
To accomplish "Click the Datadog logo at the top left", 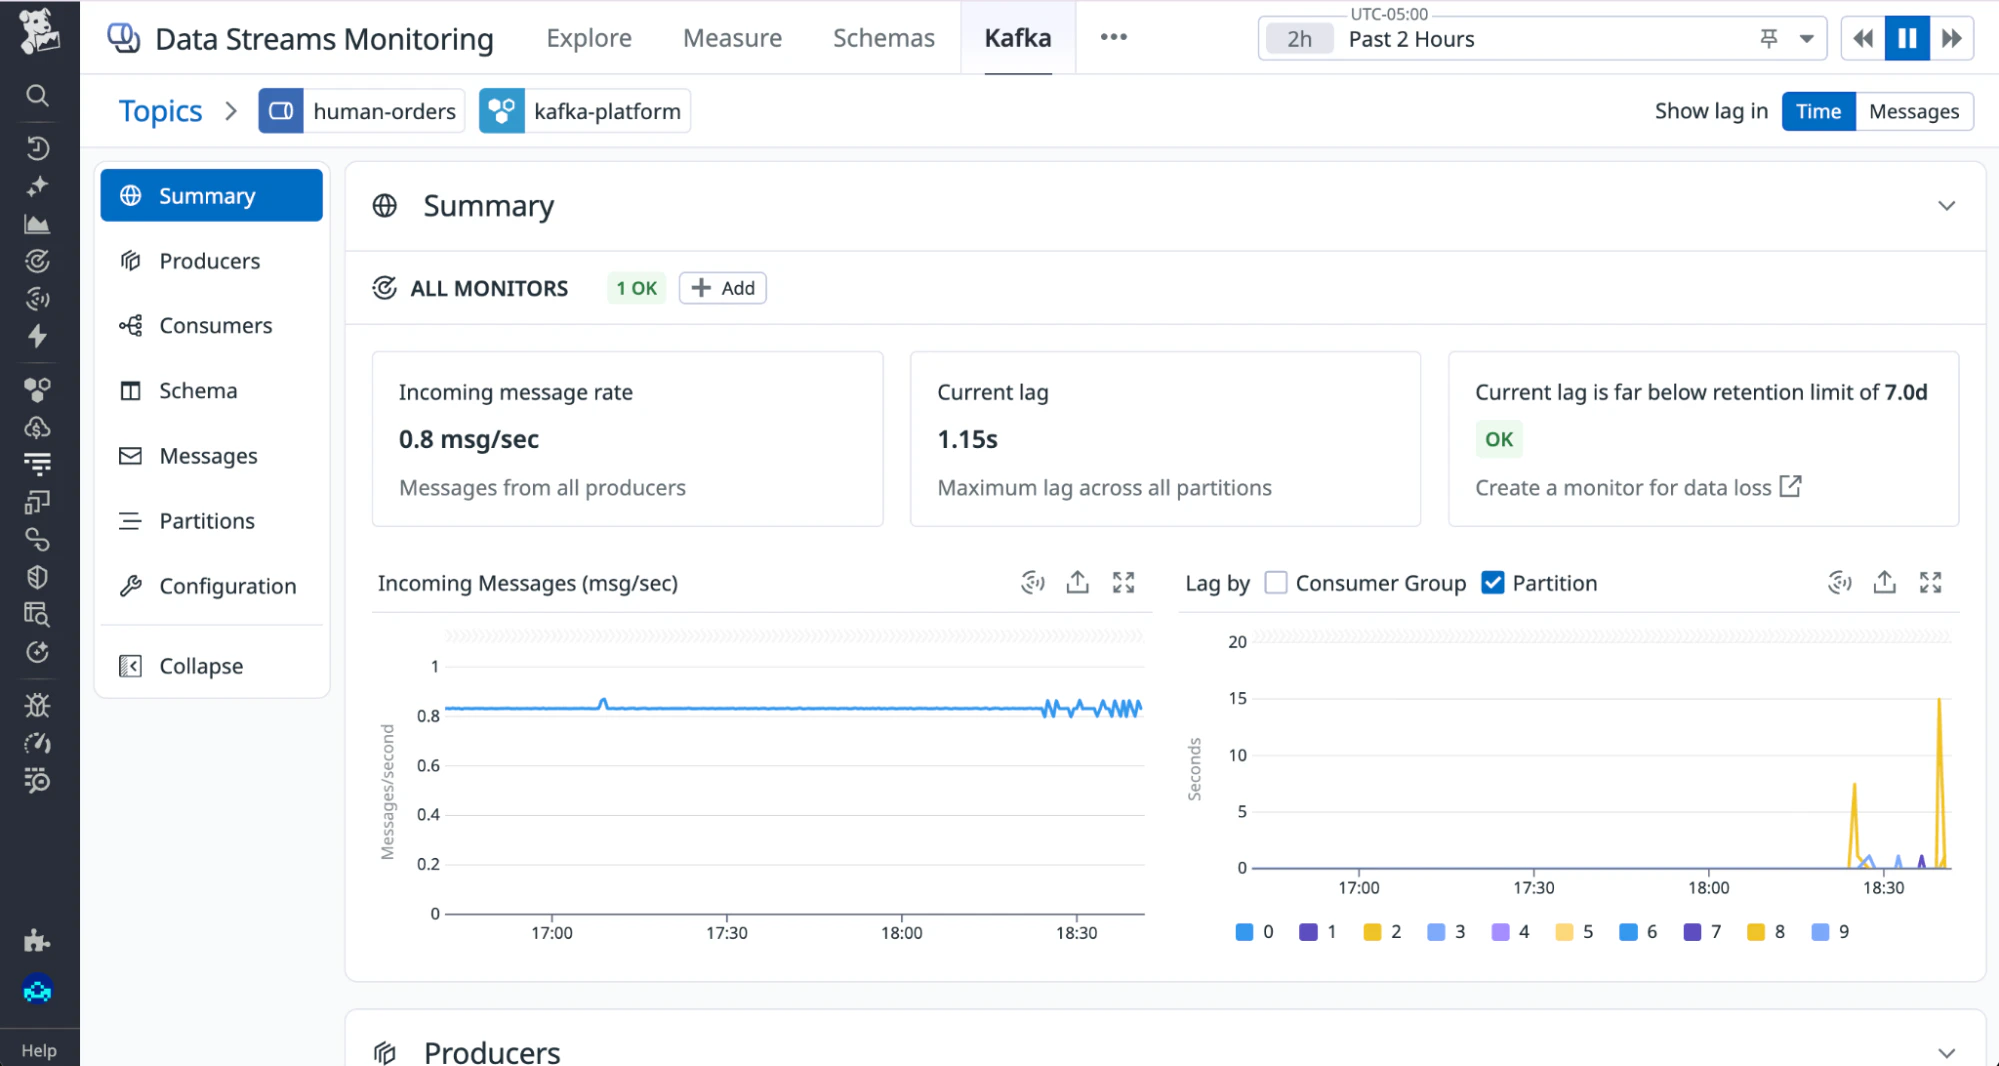I will coord(39,32).
